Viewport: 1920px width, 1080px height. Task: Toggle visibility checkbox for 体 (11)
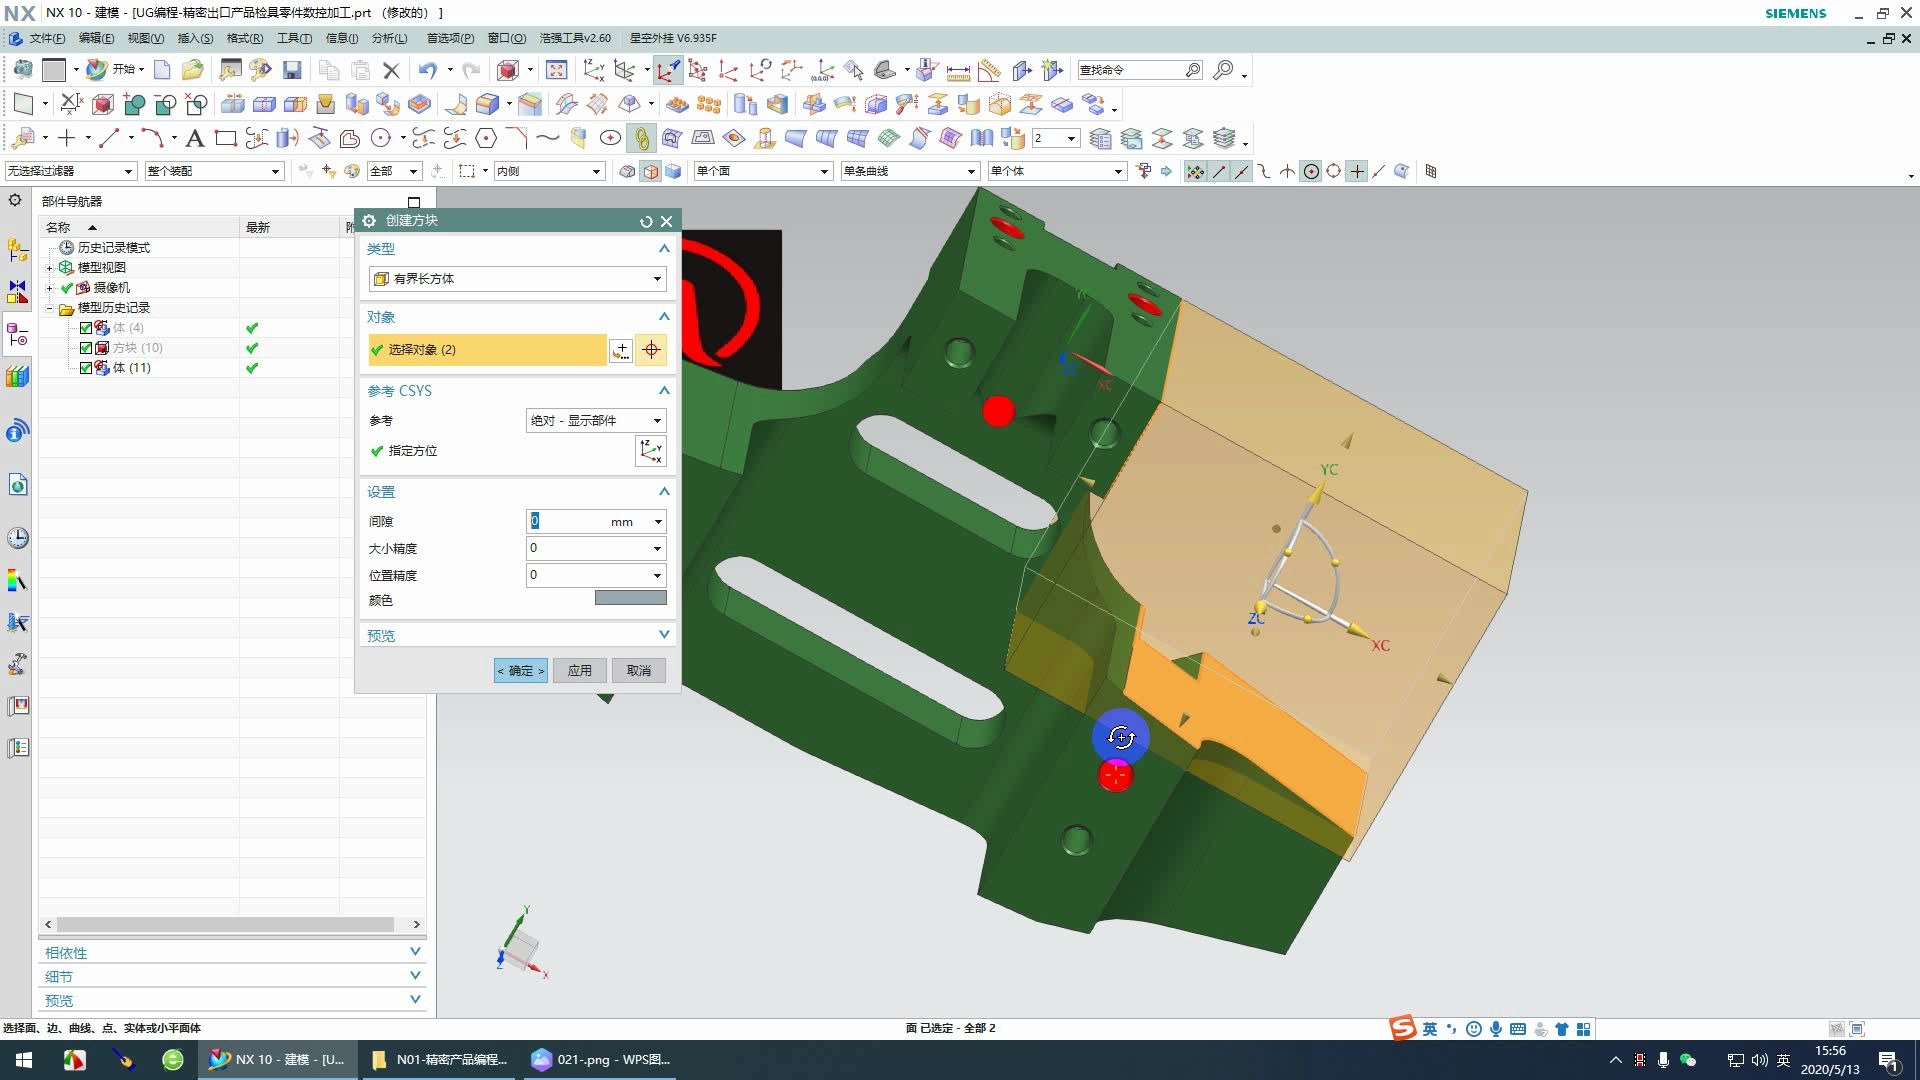click(x=86, y=368)
